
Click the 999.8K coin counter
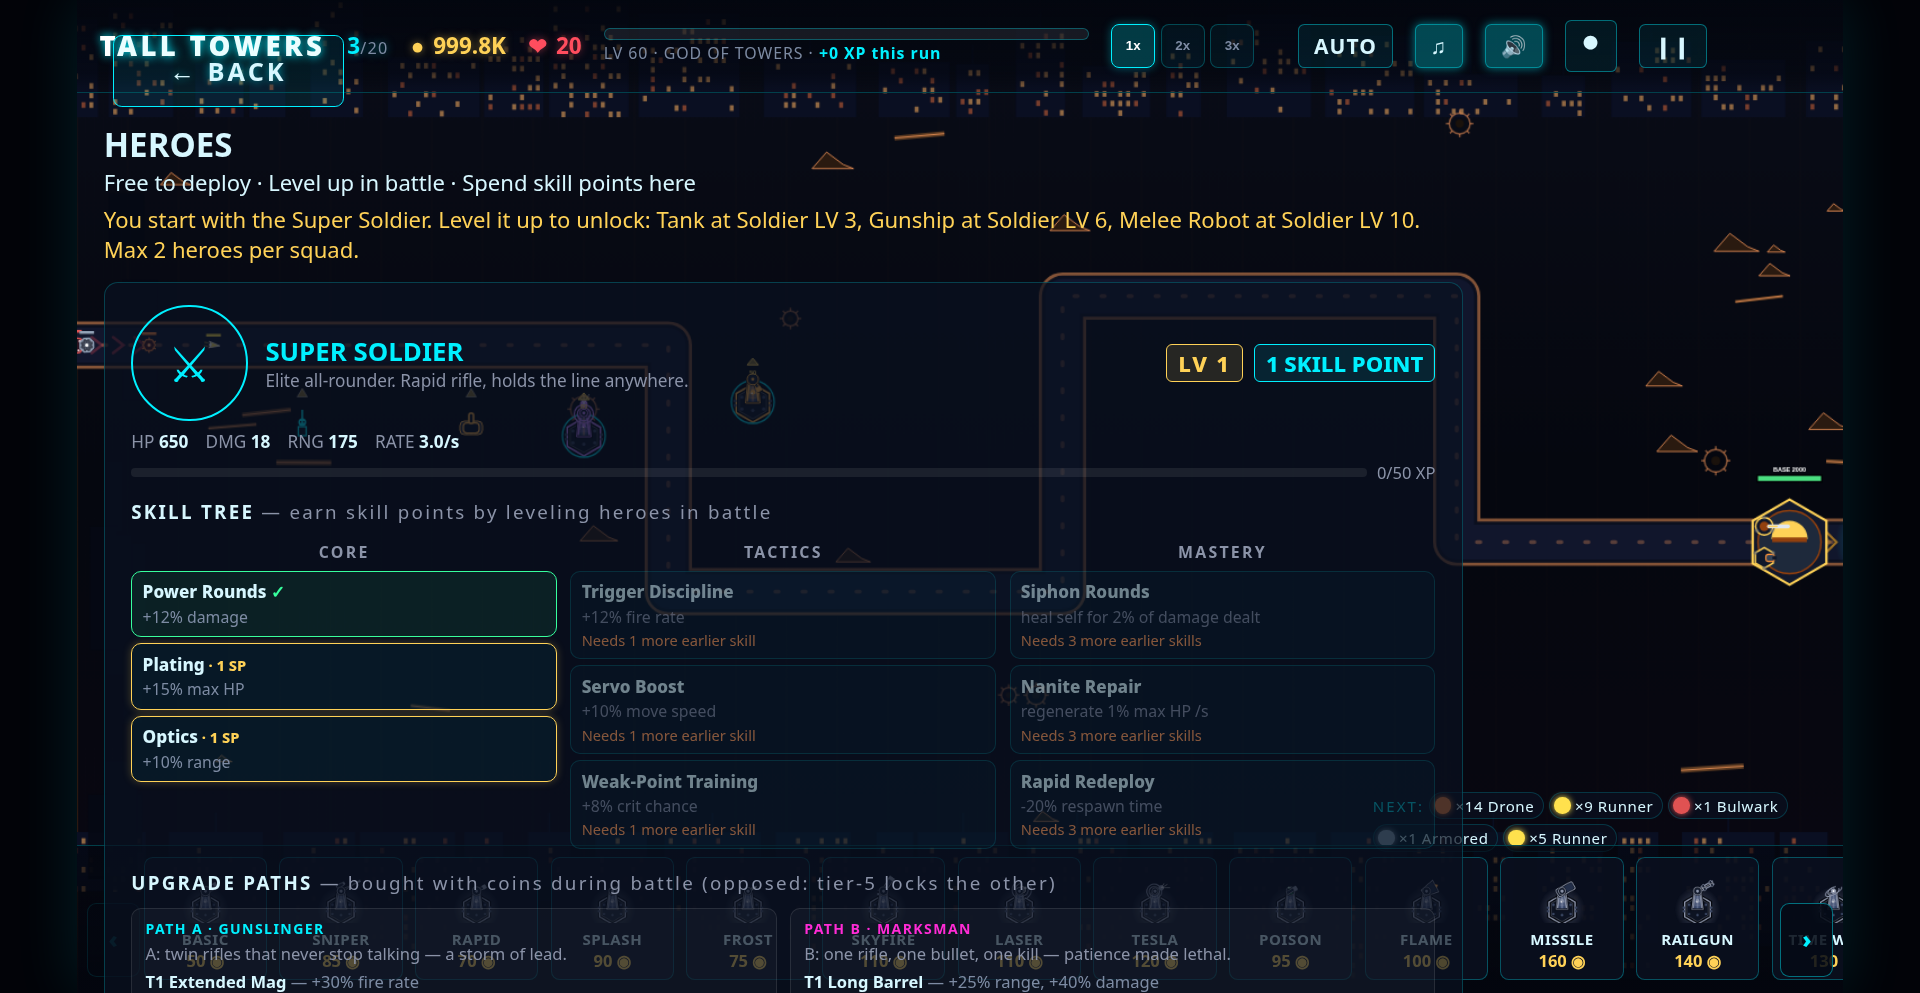[x=459, y=46]
